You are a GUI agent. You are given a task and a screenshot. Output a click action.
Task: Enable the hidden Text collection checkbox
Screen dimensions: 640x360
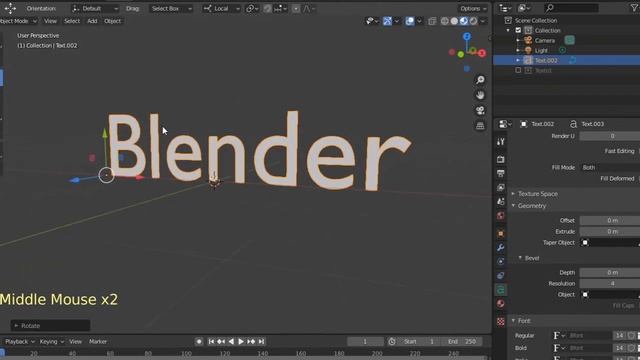click(x=518, y=70)
